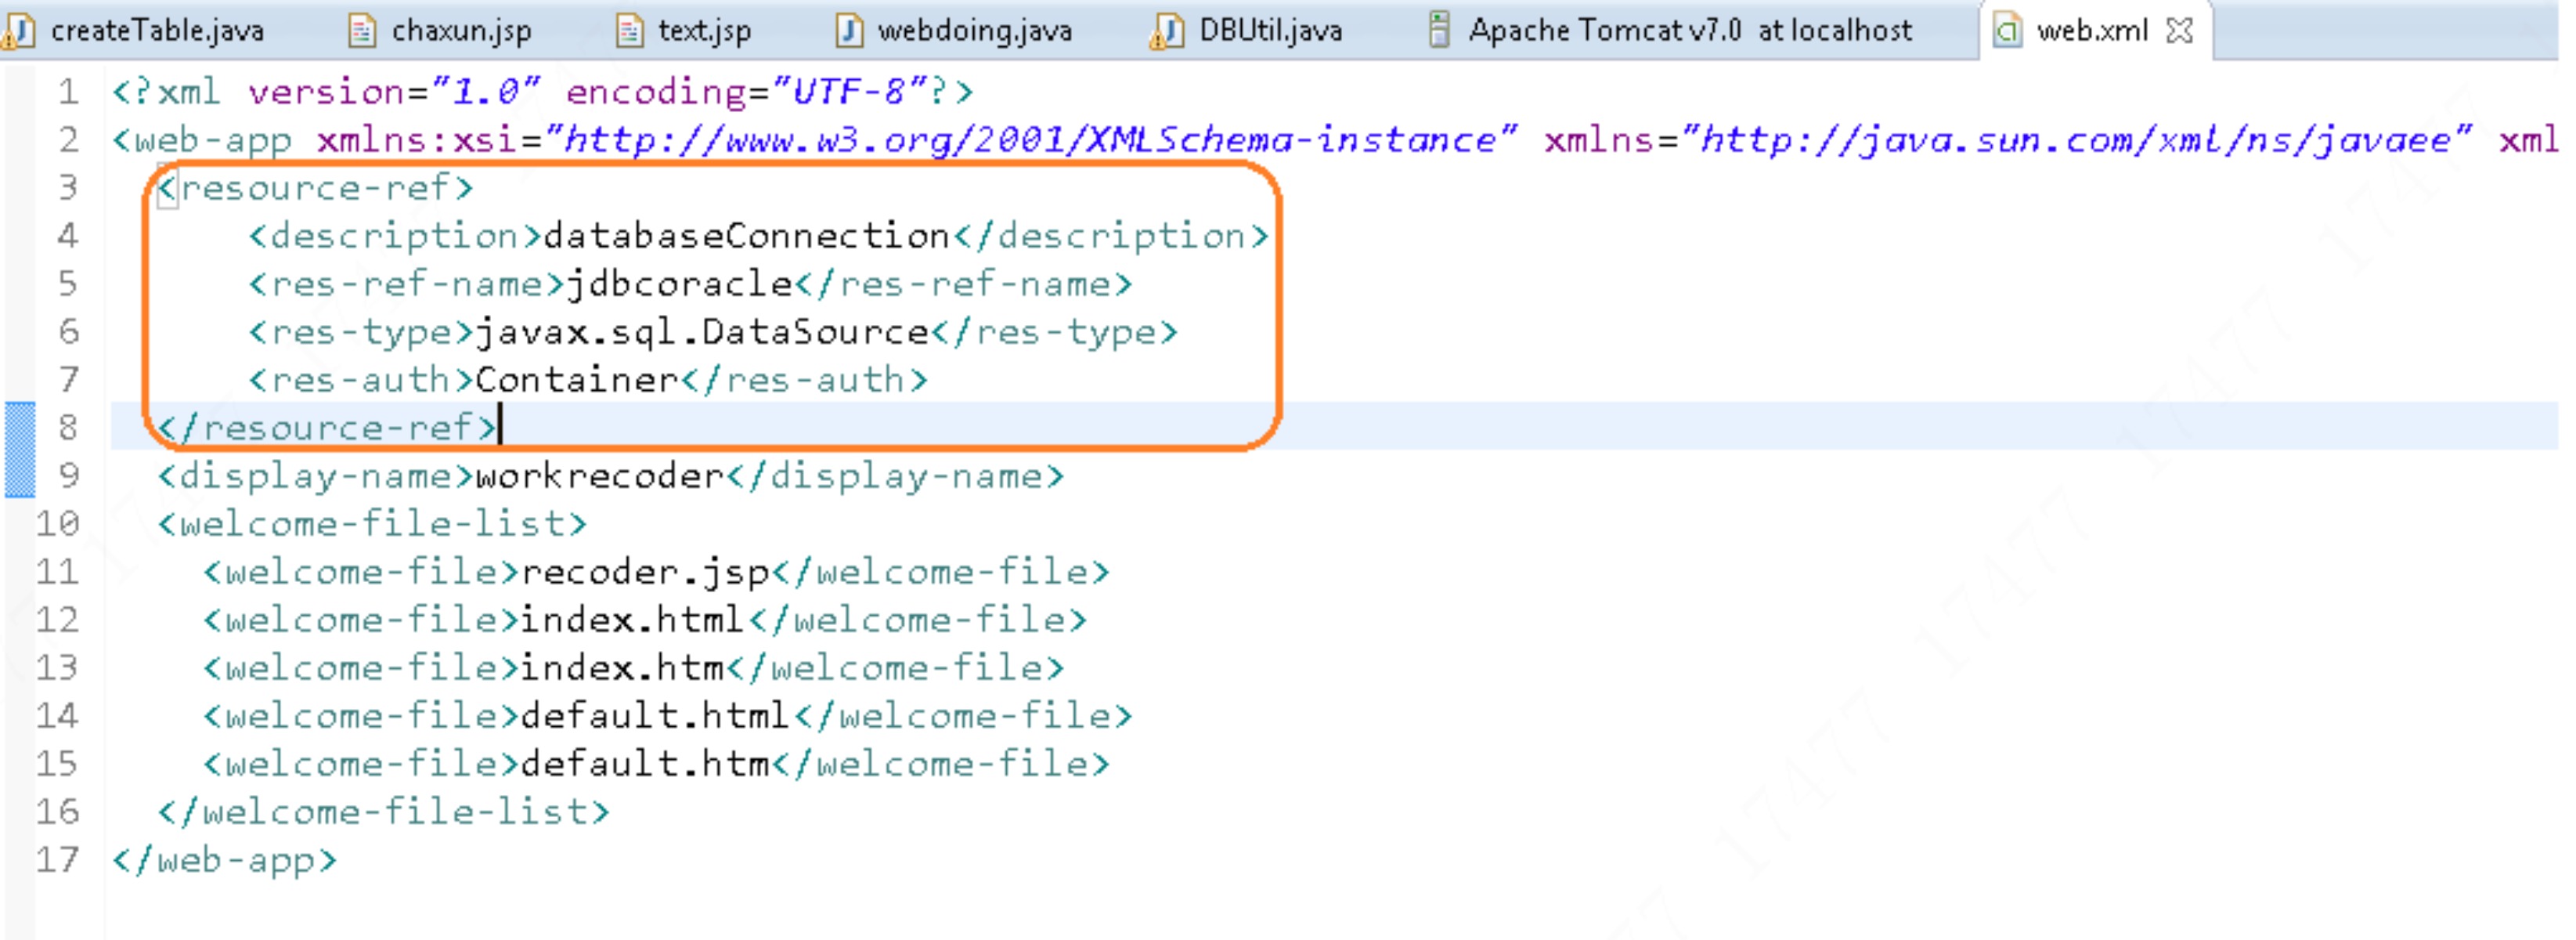This screenshot has width=2576, height=940.
Task: Open the chaxun.jsp editor tab
Action: click(x=460, y=31)
